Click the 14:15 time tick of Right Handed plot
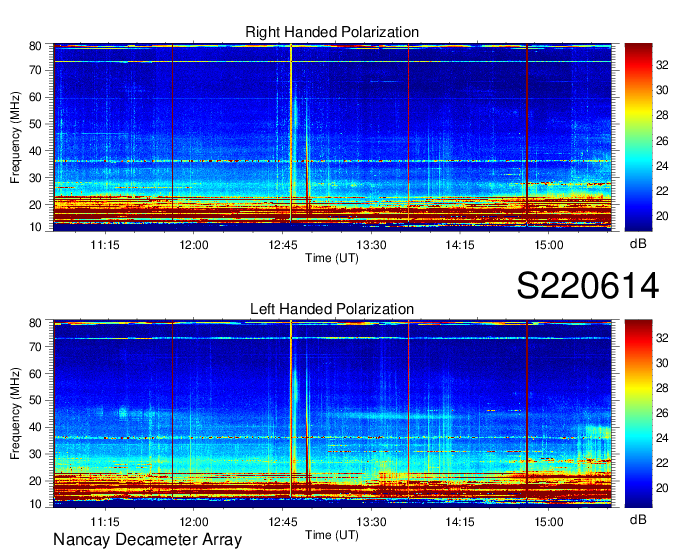Viewport: 680px width, 552px height. click(460, 245)
